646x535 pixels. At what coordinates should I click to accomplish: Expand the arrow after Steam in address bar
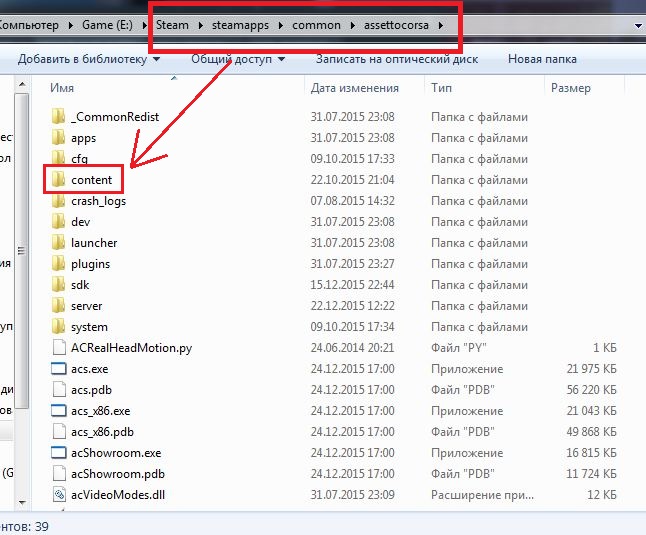click(201, 25)
